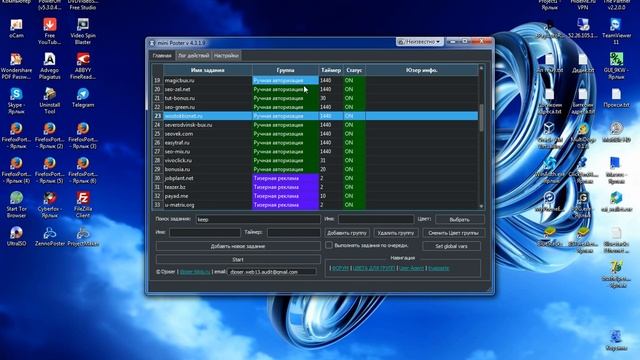Click the task Таймер input field
The height and width of the screenshot is (360, 640).
pyautogui.click(x=293, y=232)
